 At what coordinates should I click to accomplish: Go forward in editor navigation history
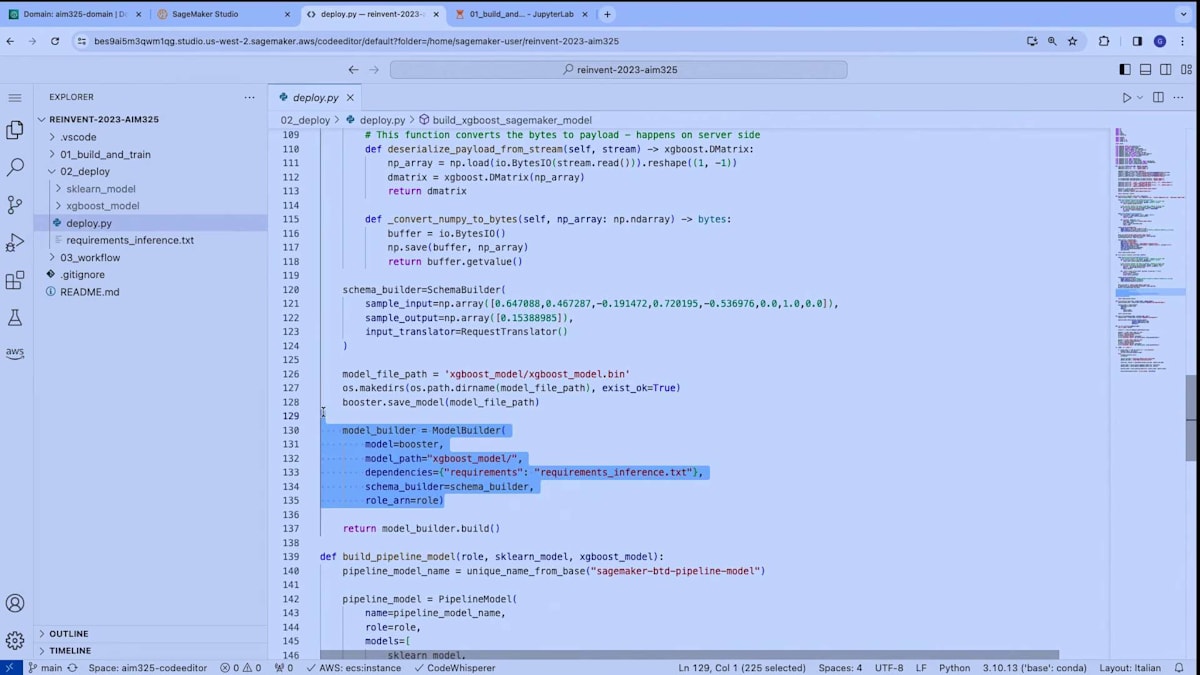click(x=375, y=70)
